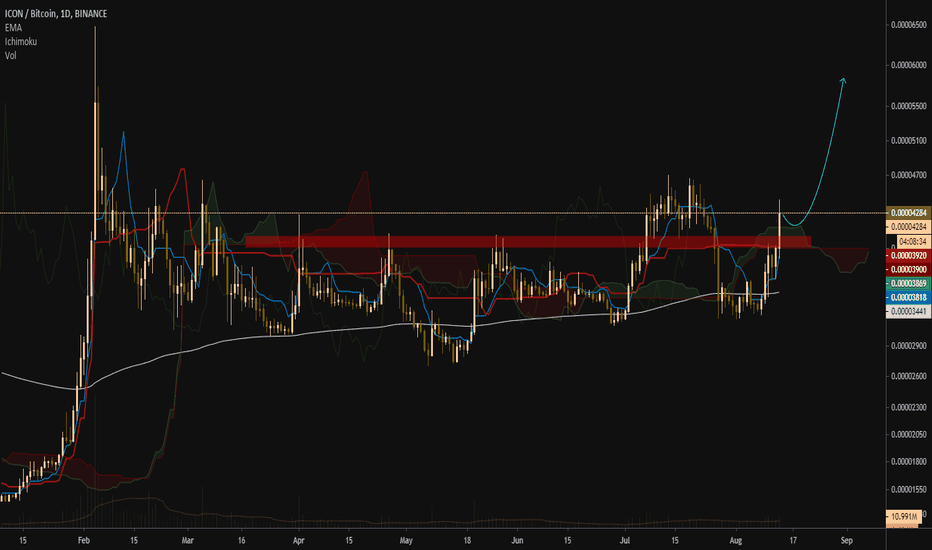Select the Ichimoku indicator label
This screenshot has width=932, height=550.
pos(21,42)
